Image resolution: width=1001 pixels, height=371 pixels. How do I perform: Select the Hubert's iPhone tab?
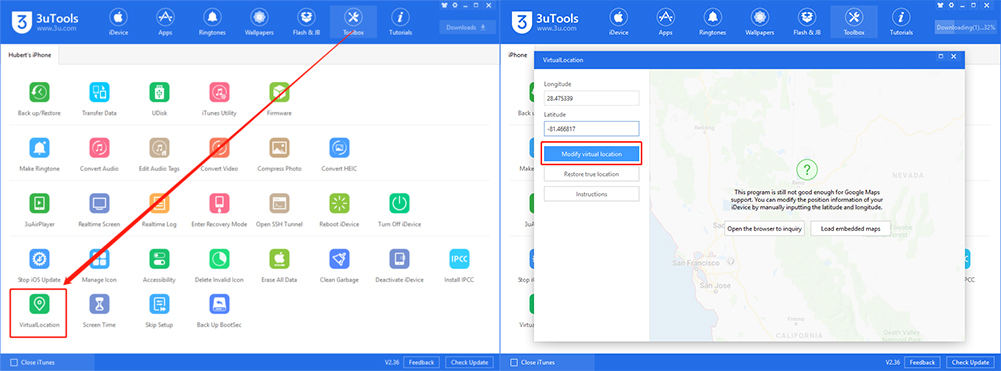30,55
